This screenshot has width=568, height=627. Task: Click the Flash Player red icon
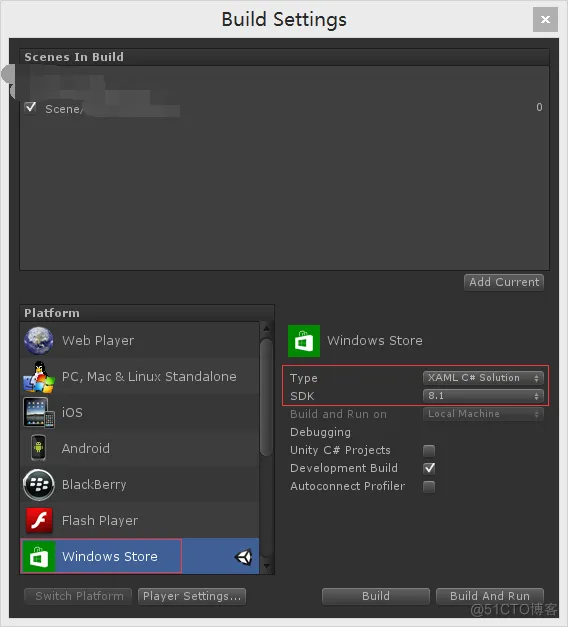click(x=39, y=521)
